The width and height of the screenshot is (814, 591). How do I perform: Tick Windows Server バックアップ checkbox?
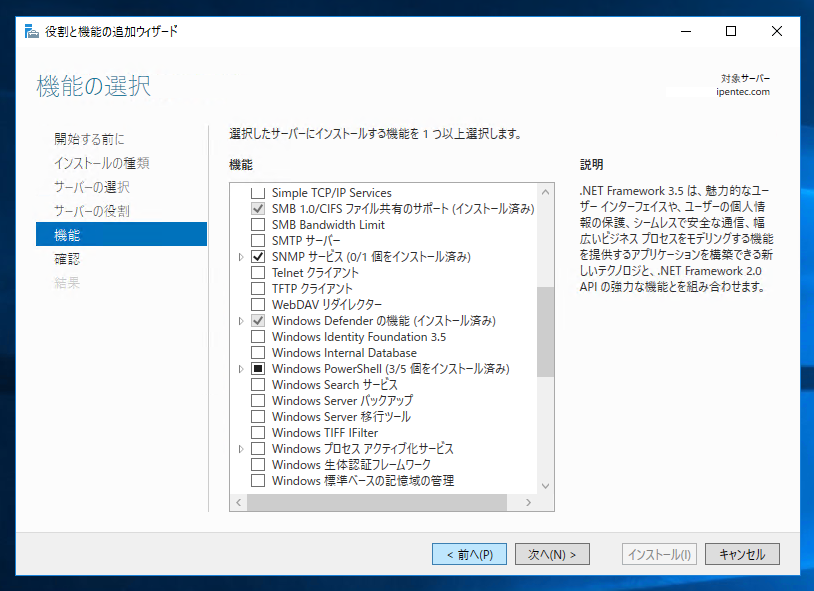tap(258, 401)
